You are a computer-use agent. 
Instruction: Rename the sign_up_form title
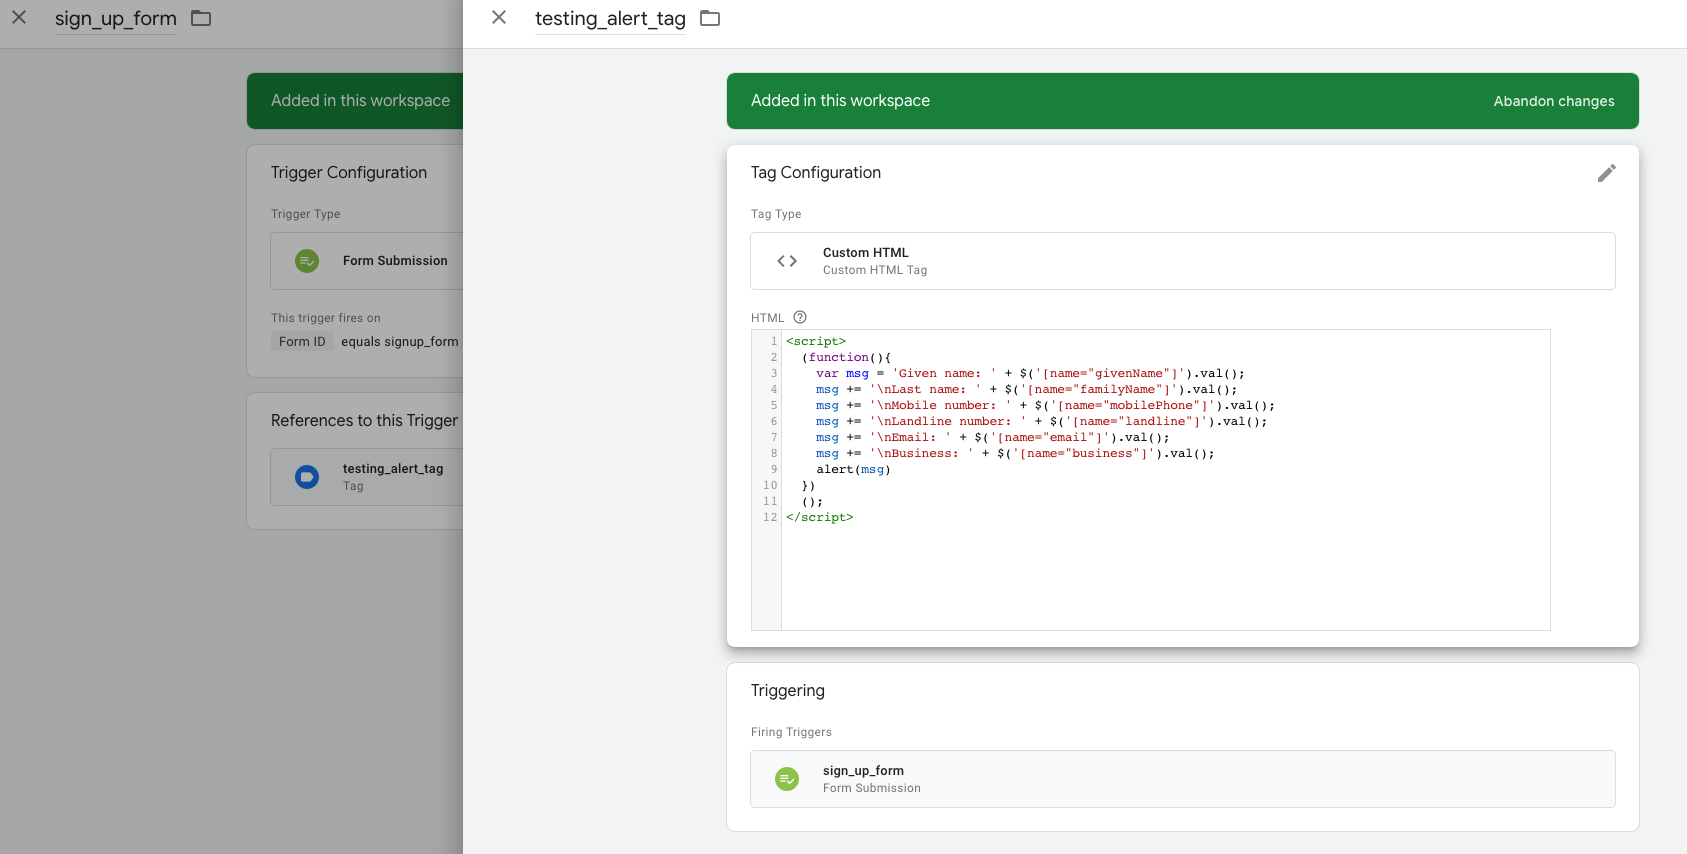coord(115,18)
